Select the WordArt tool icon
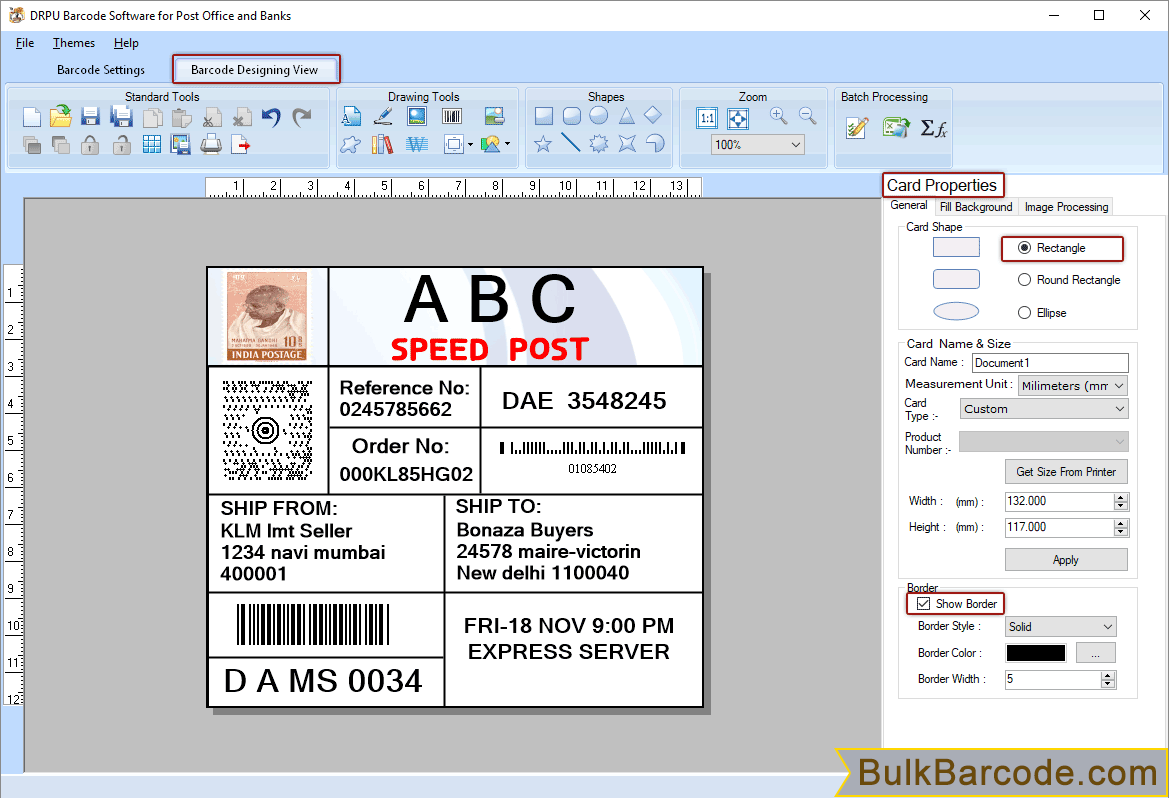1169x798 pixels. 417,144
